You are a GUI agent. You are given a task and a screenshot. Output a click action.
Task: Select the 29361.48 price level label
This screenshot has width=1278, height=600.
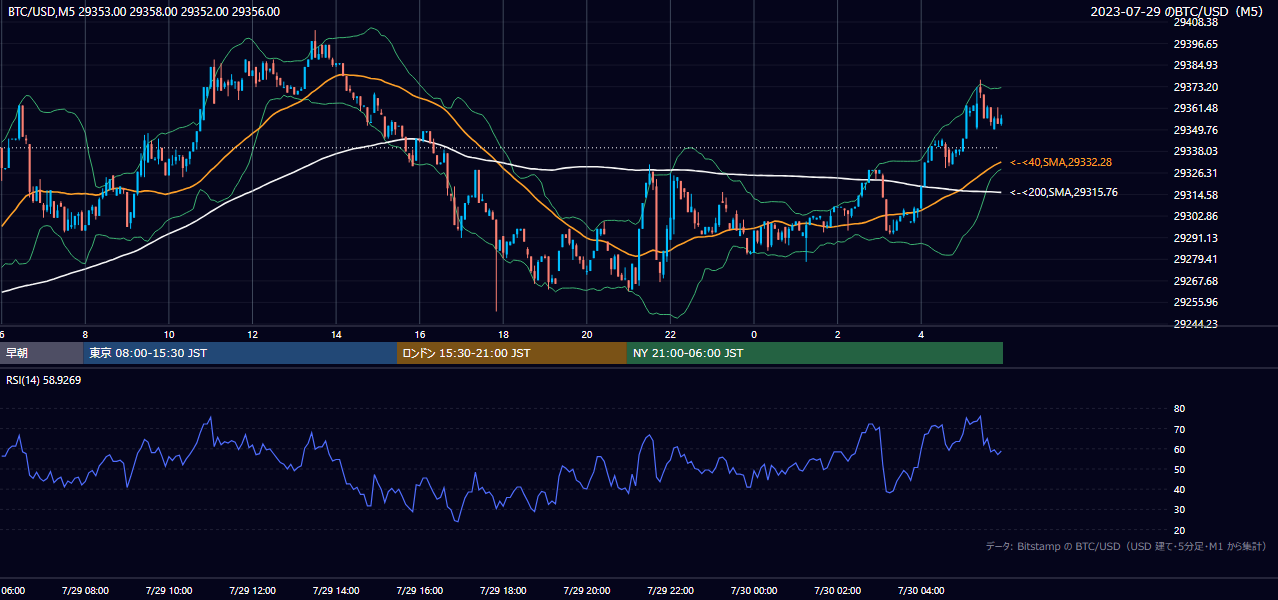(1196, 108)
